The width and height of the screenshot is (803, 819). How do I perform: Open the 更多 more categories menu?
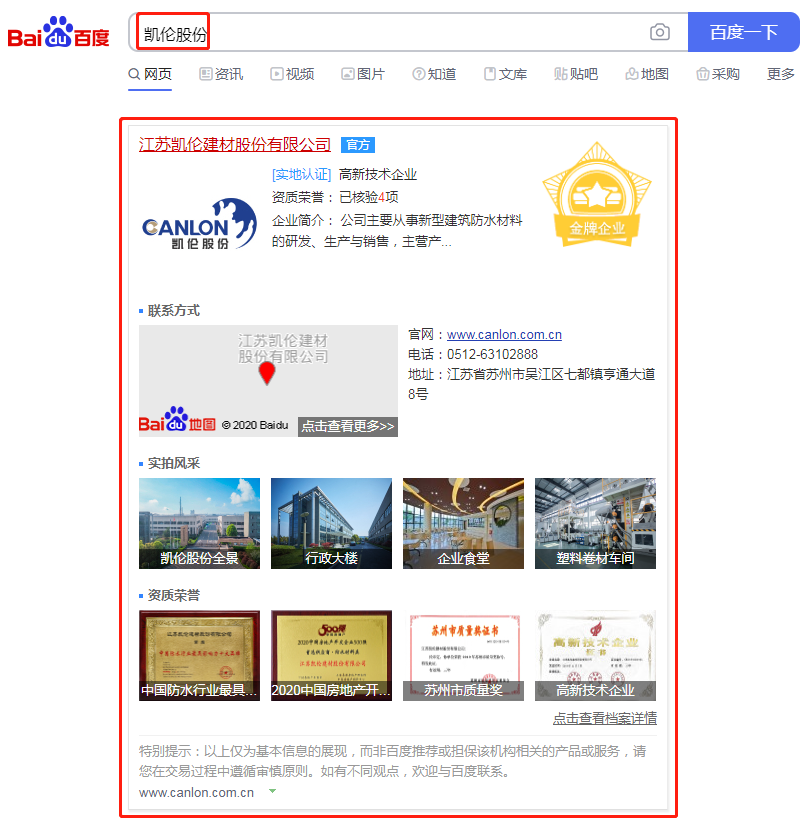(x=780, y=74)
